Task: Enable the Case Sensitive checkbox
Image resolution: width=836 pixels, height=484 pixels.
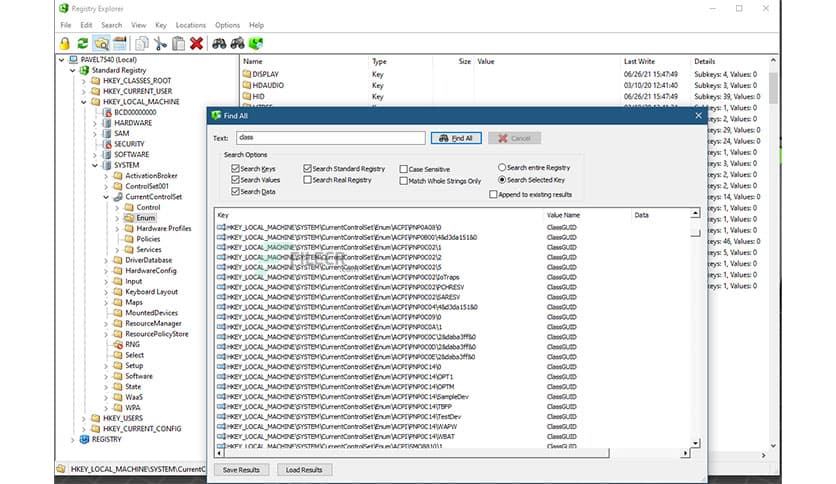Action: pyautogui.click(x=404, y=169)
